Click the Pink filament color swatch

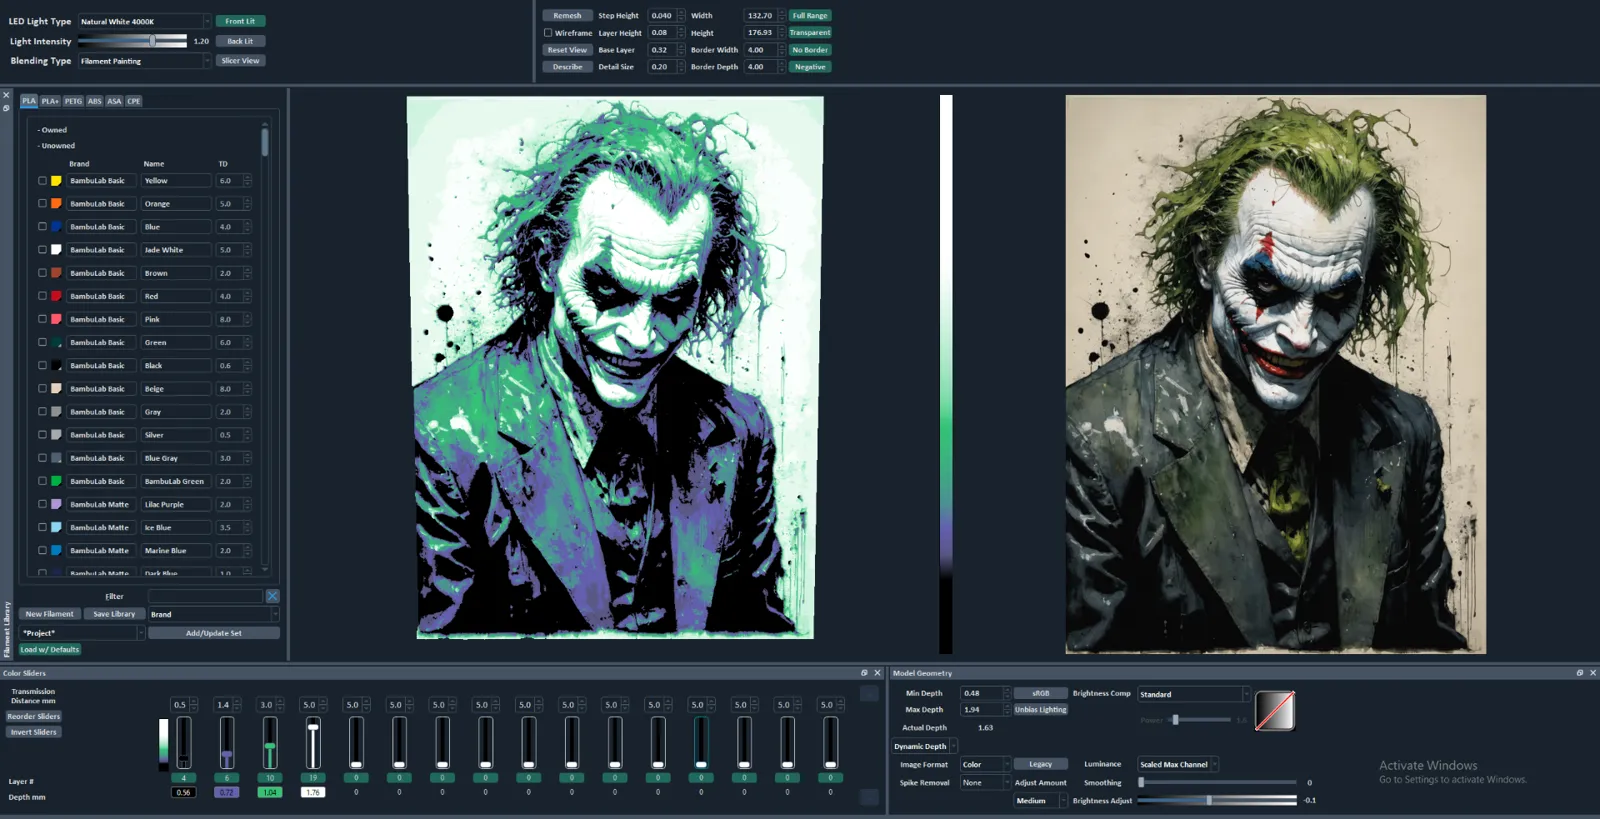[x=56, y=319]
